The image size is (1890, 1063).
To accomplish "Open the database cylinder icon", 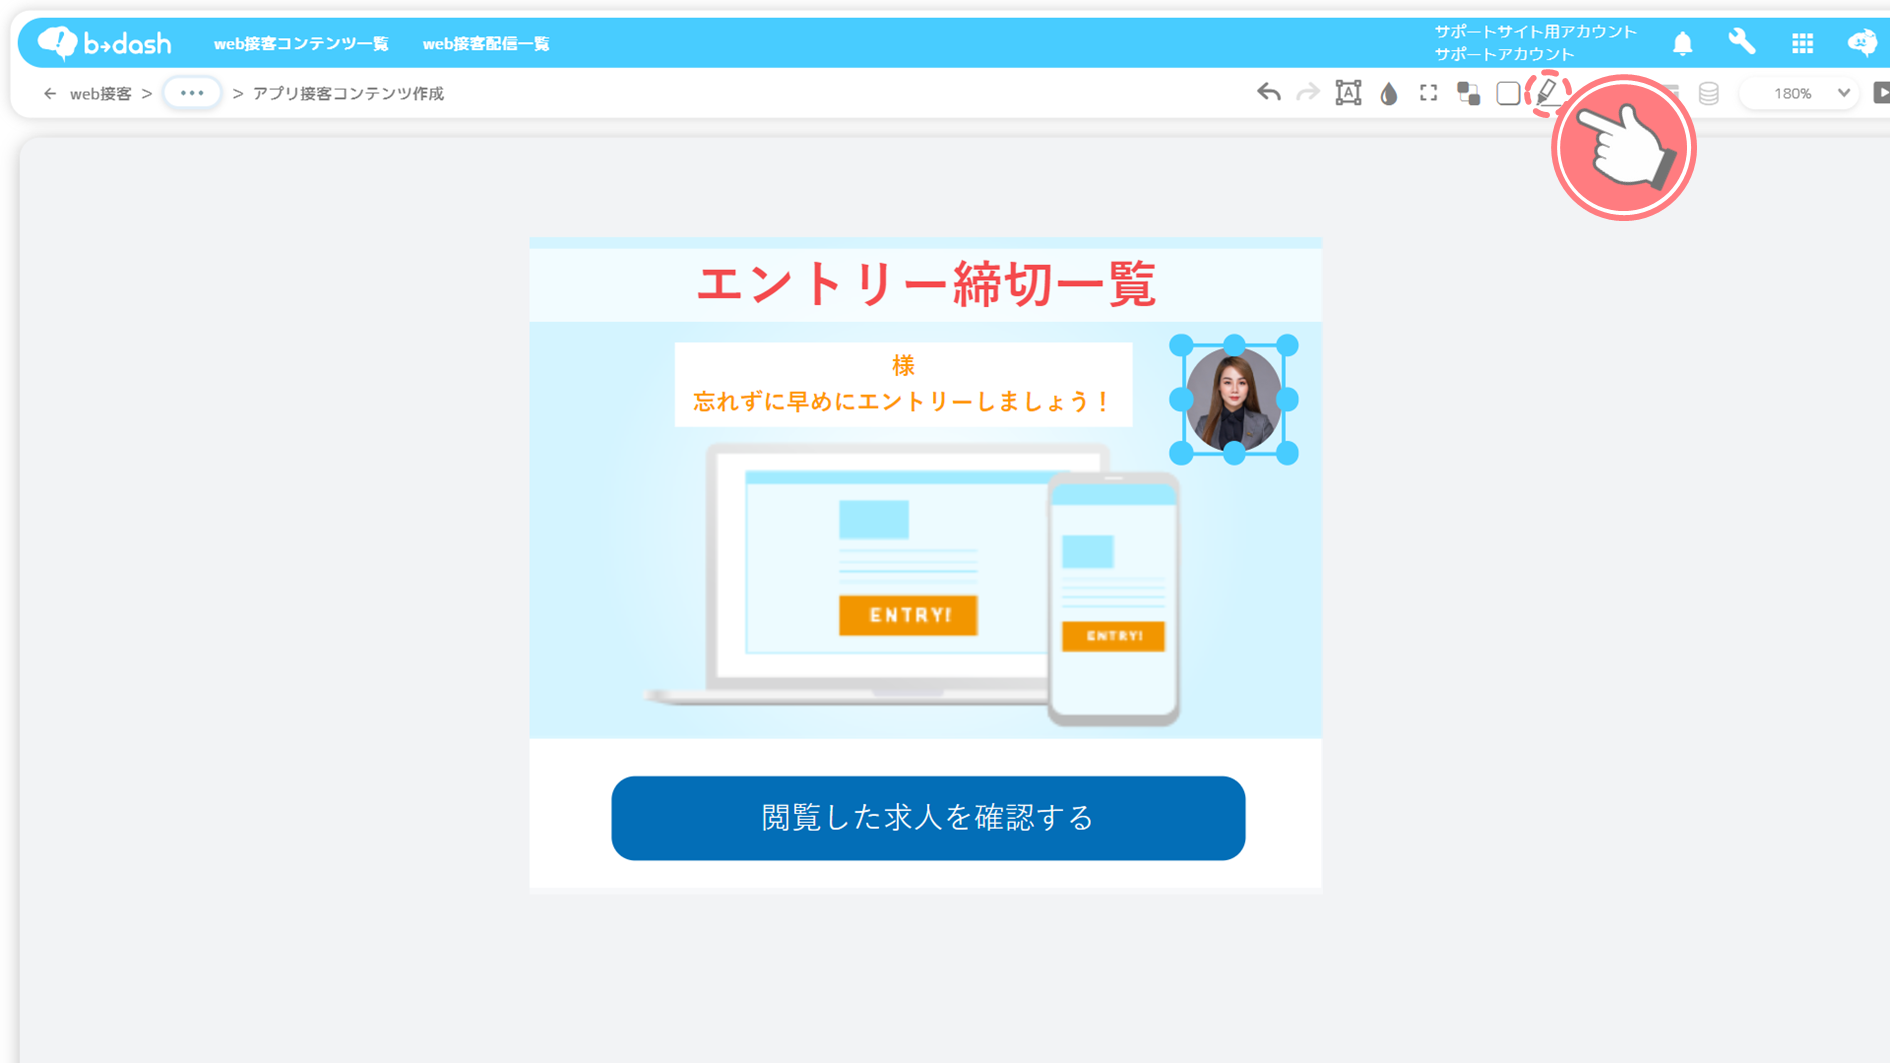I will [1709, 93].
